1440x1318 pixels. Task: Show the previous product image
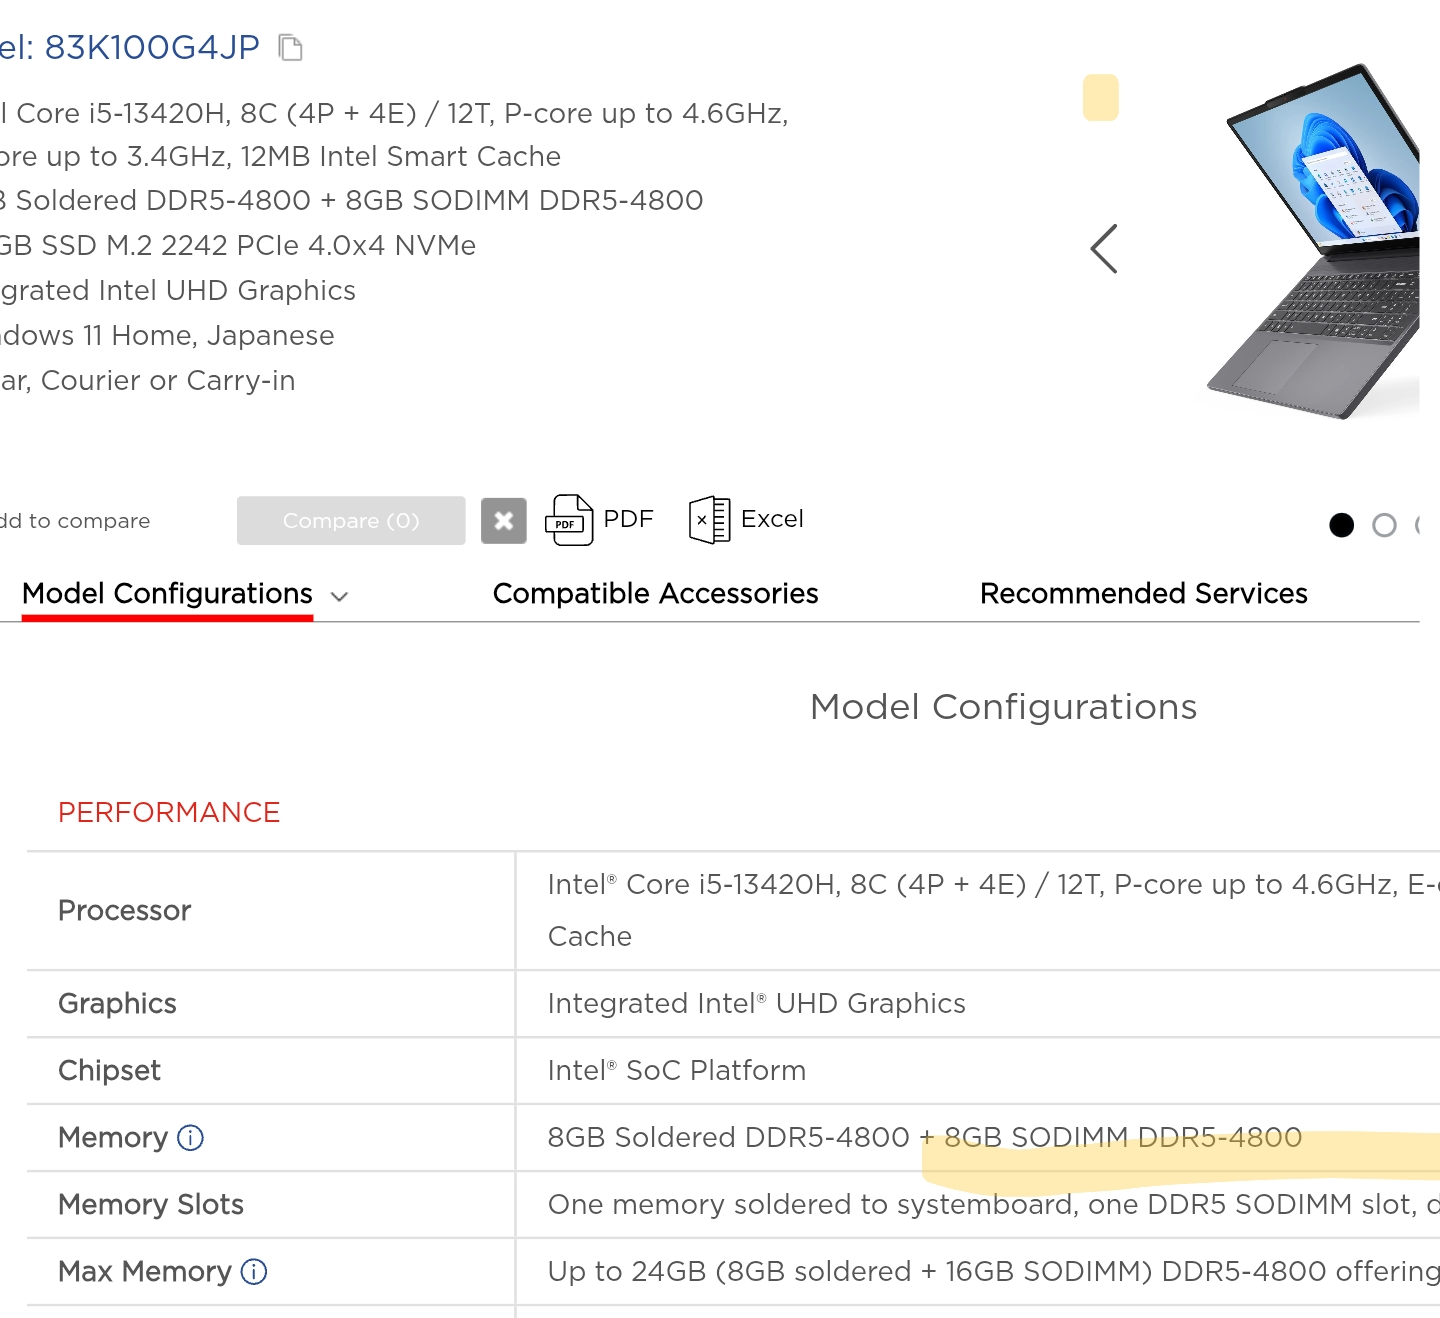pyautogui.click(x=1104, y=249)
